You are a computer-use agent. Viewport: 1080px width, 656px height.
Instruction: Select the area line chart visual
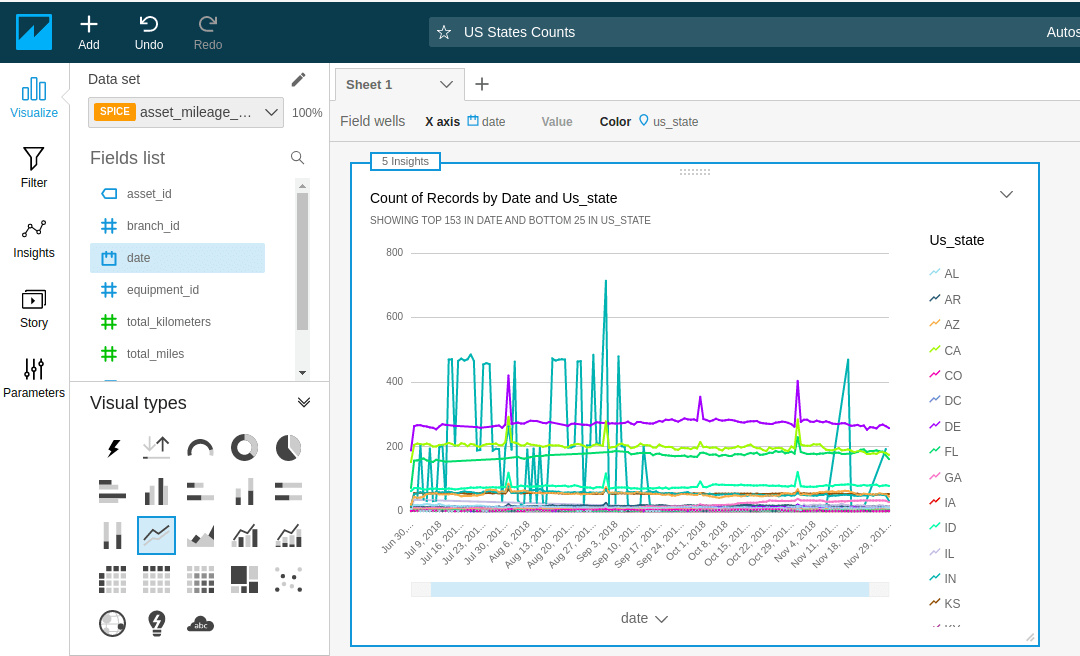coord(200,536)
